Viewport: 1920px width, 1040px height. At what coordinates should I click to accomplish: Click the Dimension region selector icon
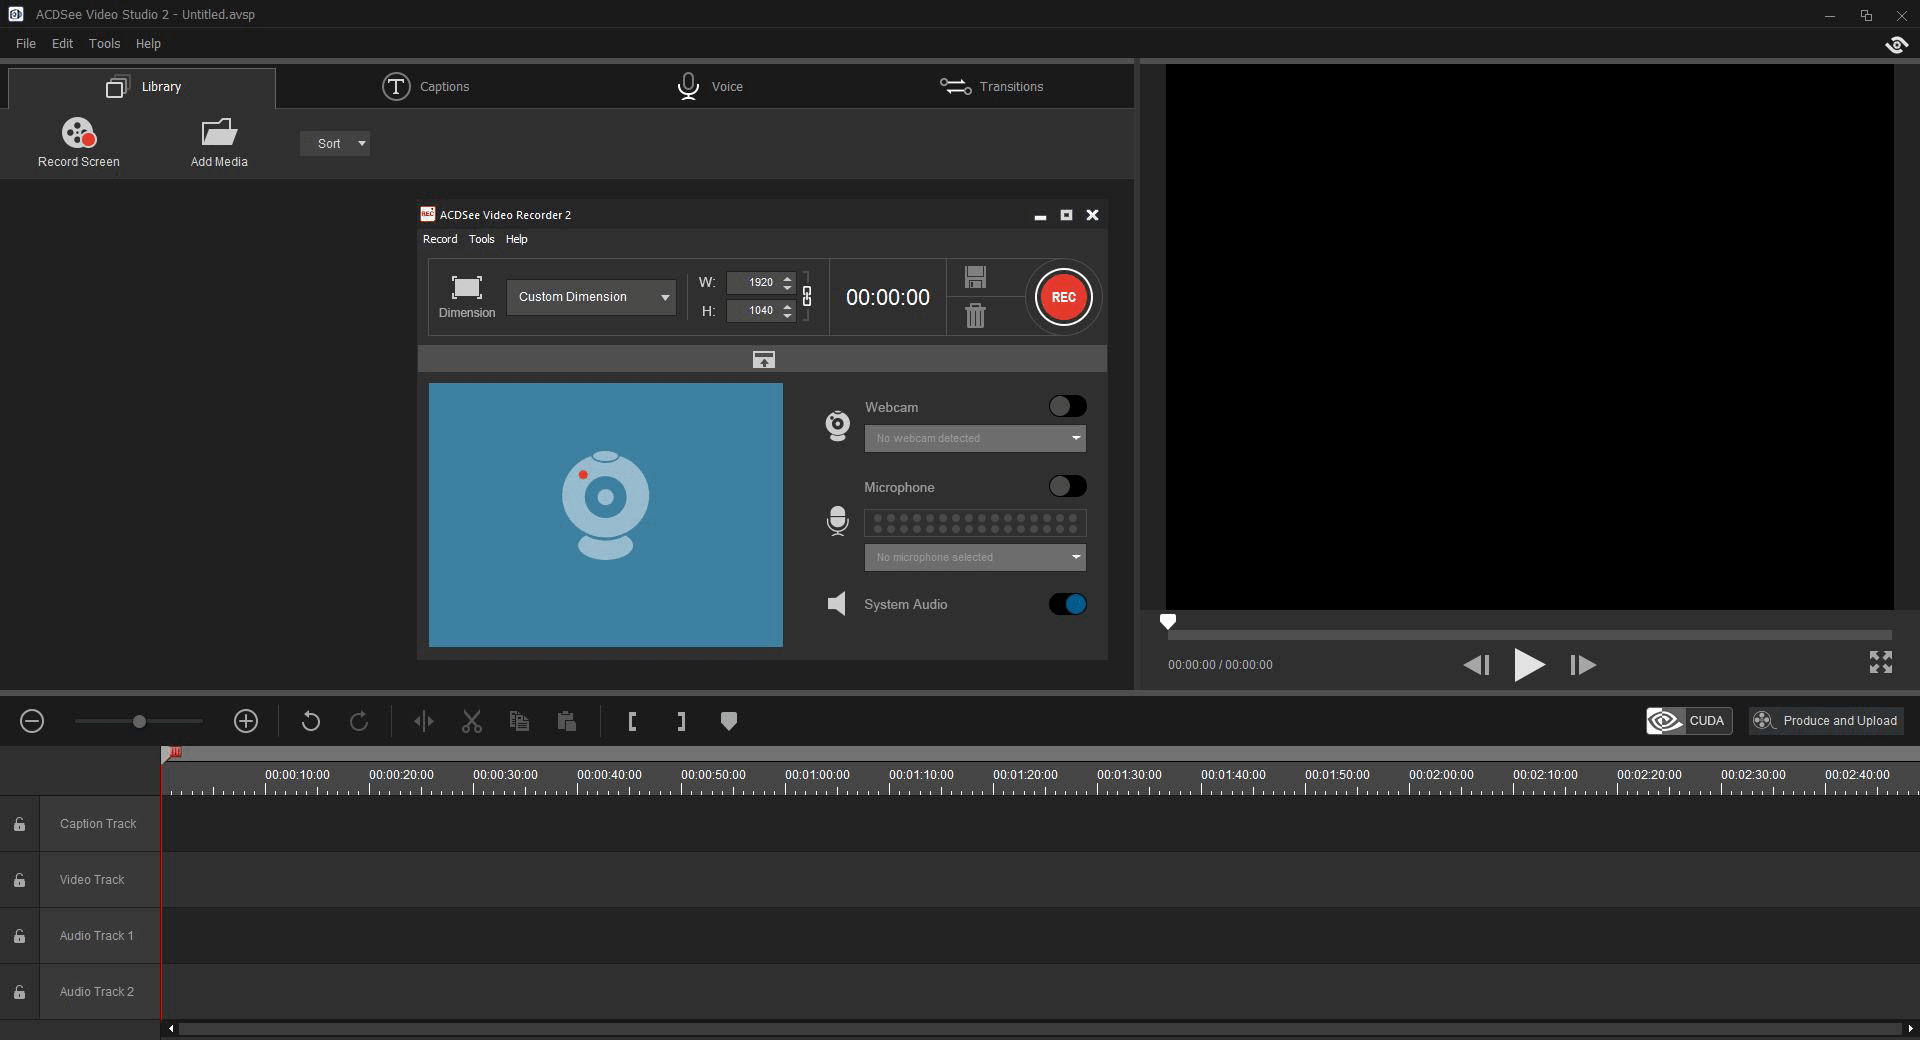pos(467,288)
